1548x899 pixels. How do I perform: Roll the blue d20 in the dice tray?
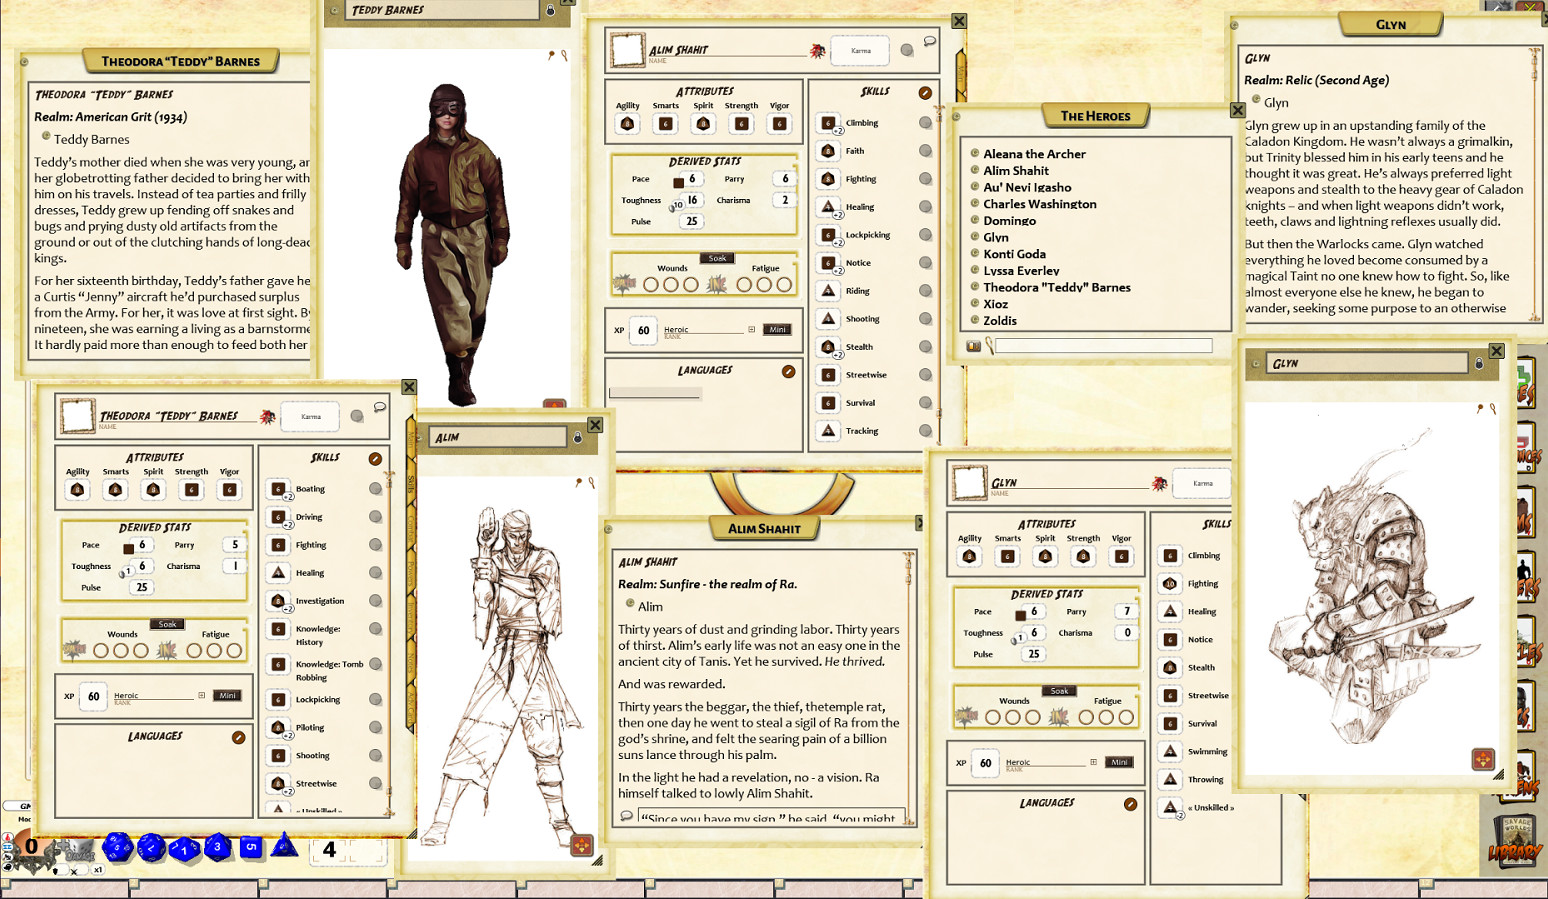(x=118, y=847)
